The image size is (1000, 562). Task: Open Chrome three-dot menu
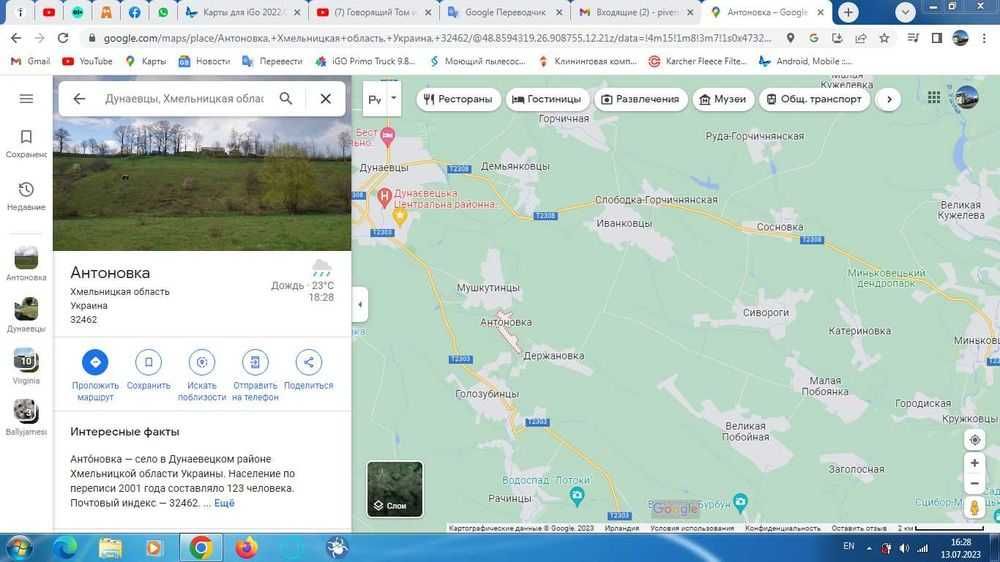[985, 38]
